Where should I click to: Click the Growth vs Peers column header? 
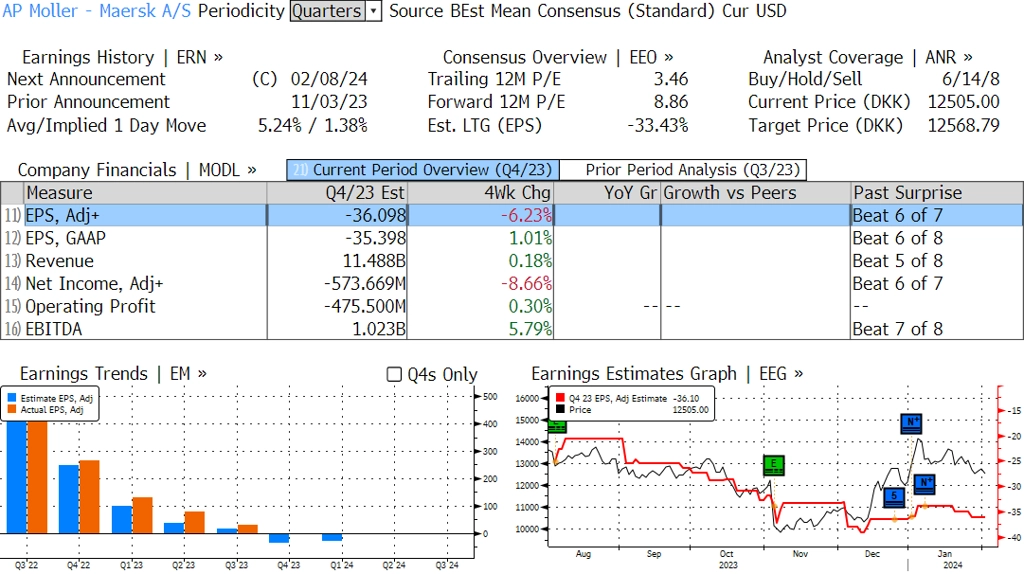[x=756, y=193]
